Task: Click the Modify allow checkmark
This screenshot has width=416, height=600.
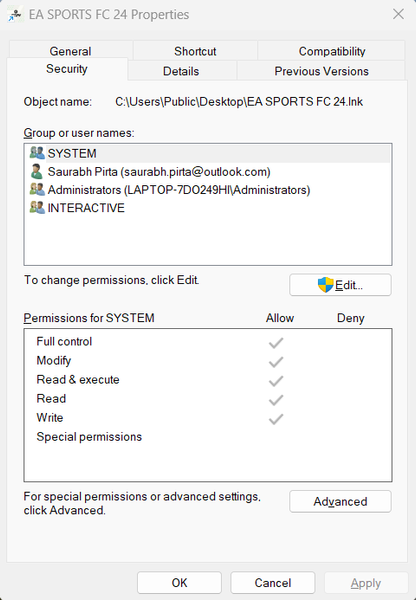Action: 276,362
